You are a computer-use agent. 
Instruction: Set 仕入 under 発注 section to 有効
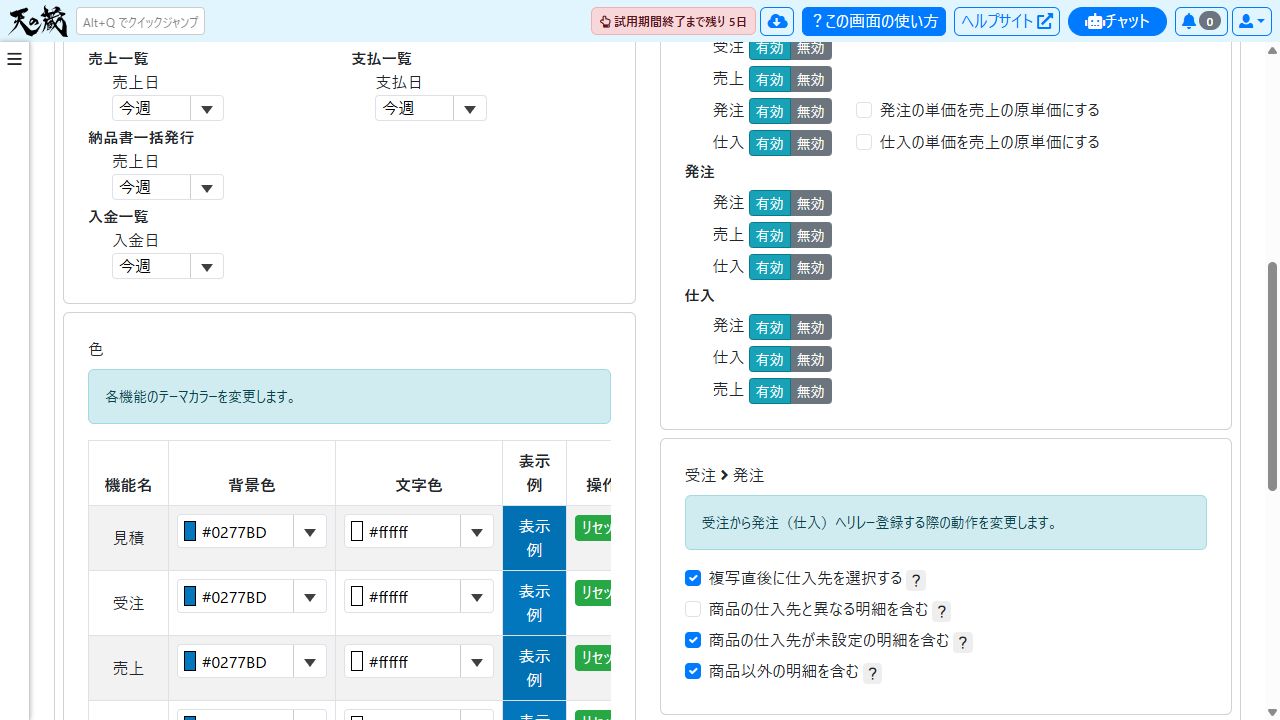[770, 267]
